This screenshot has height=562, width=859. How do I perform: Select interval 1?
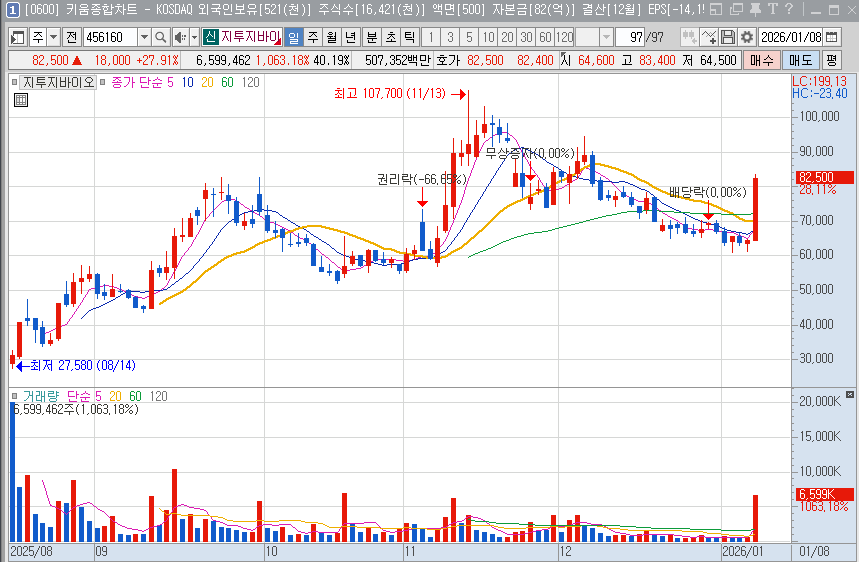431,37
